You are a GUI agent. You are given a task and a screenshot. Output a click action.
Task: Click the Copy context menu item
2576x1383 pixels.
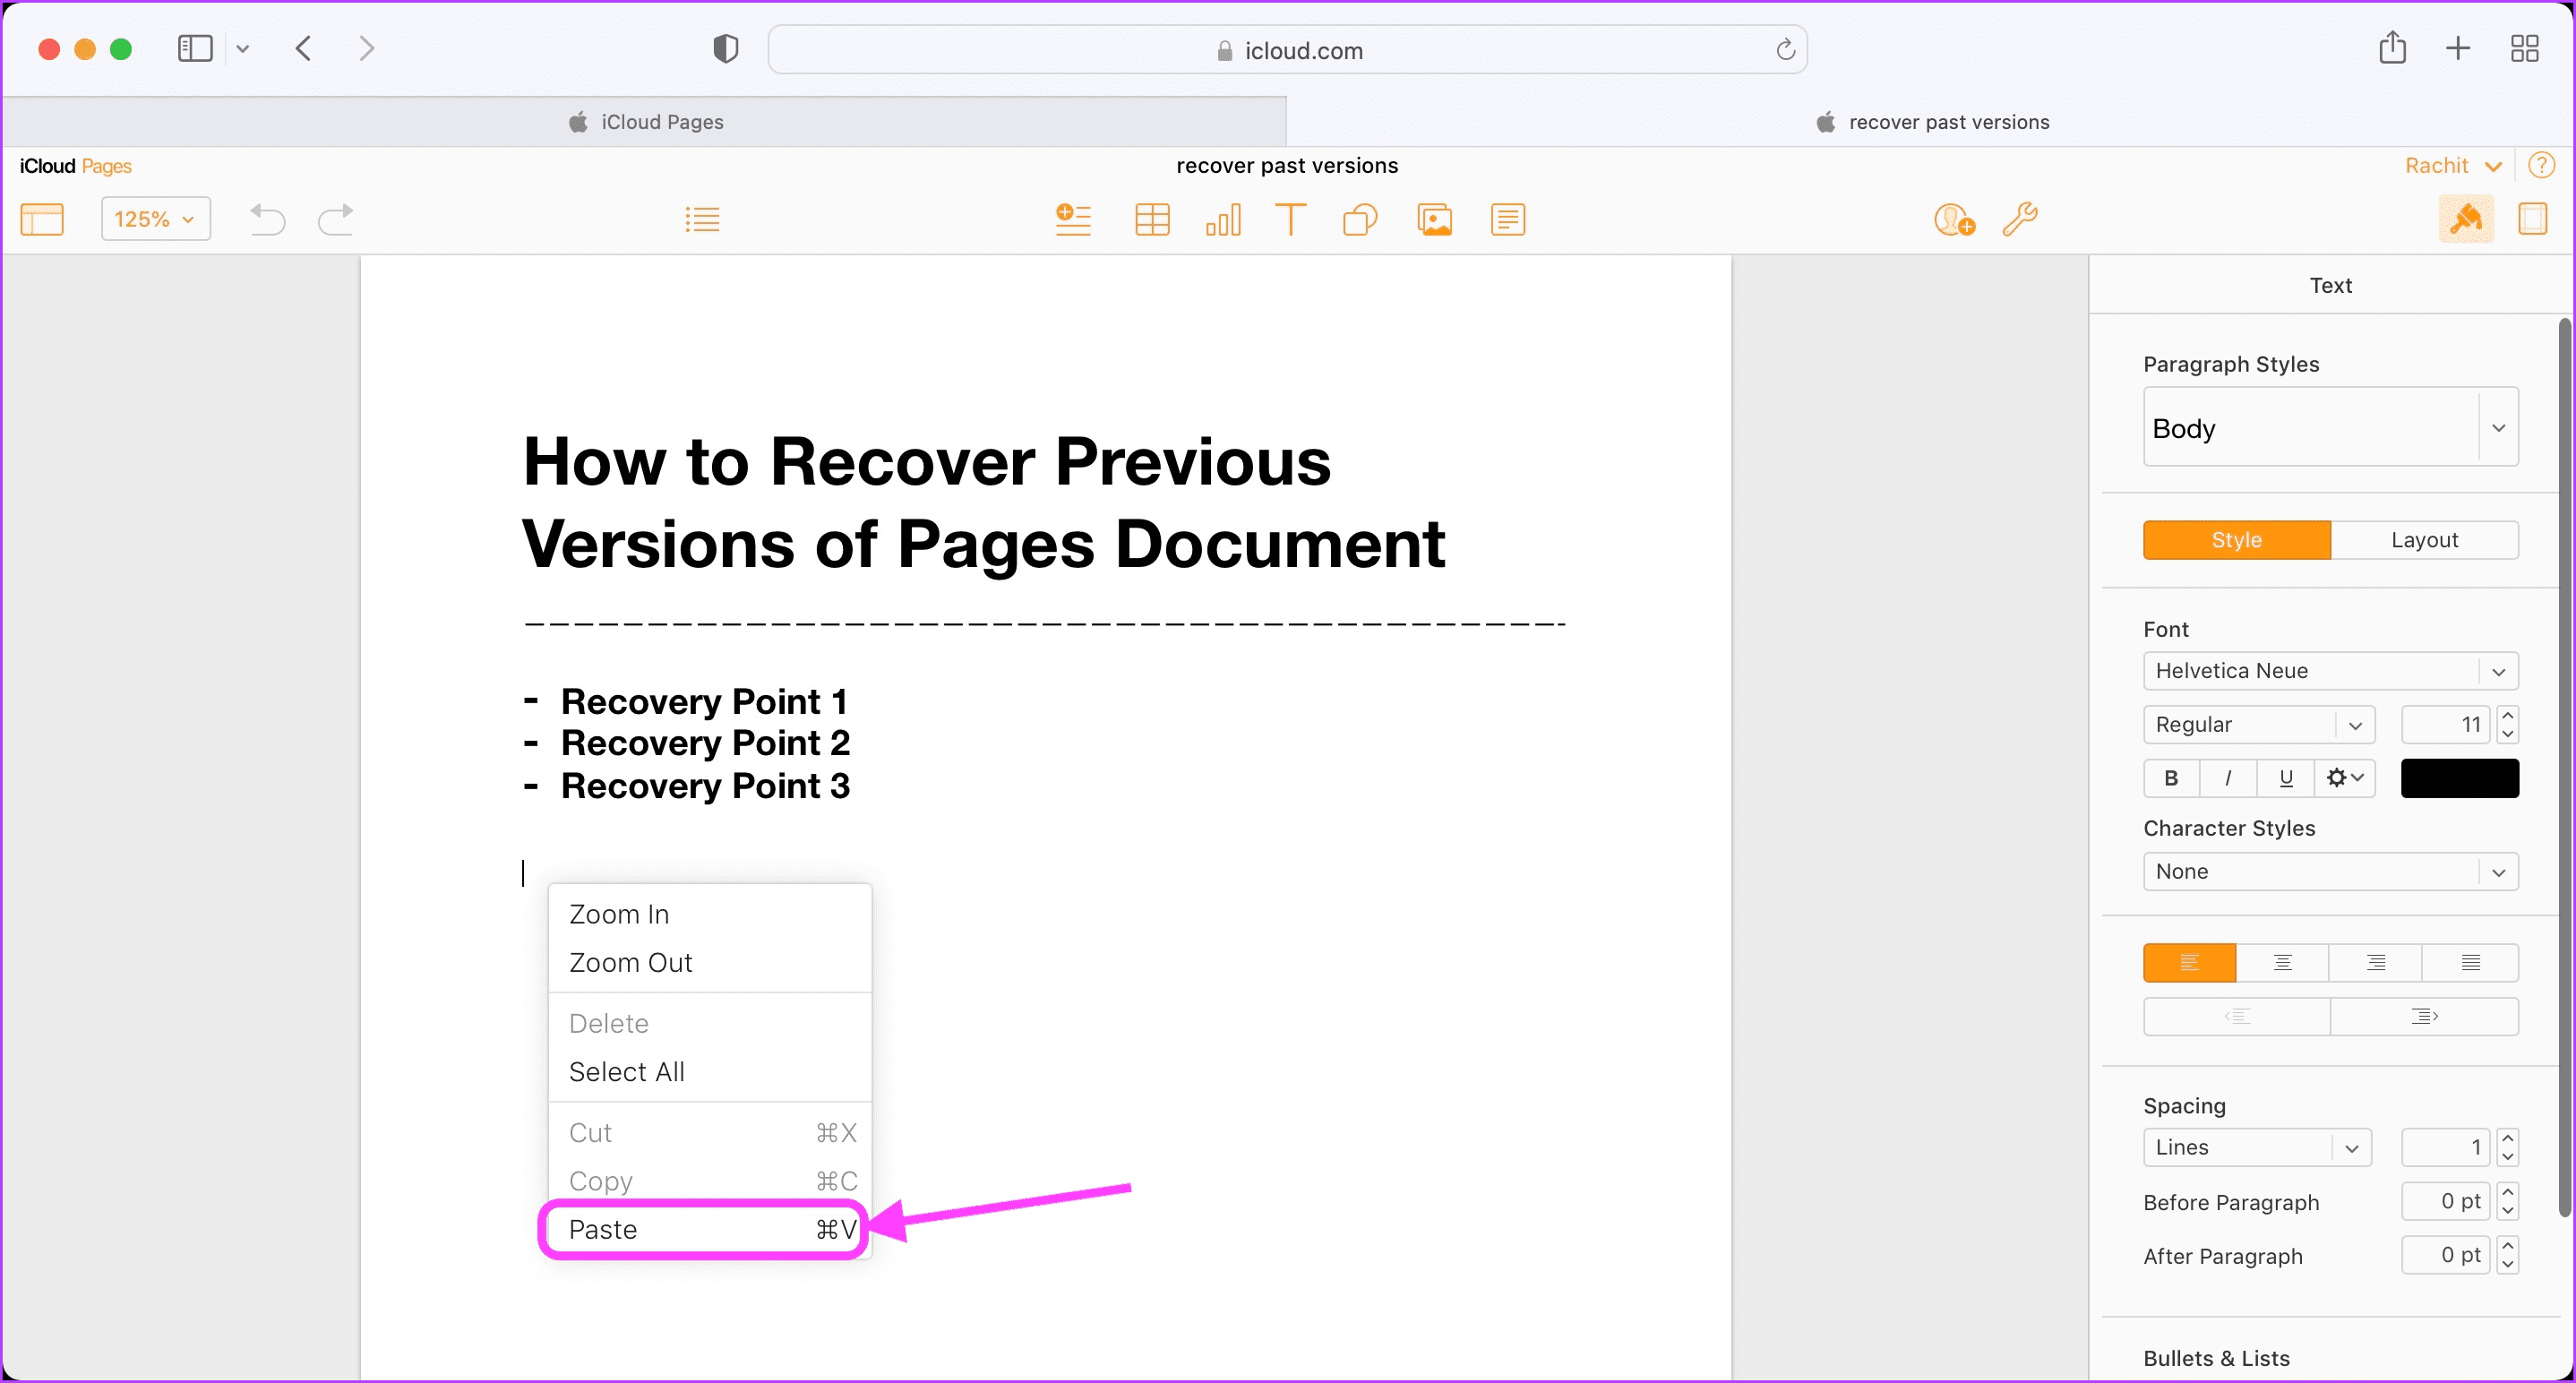709,1181
